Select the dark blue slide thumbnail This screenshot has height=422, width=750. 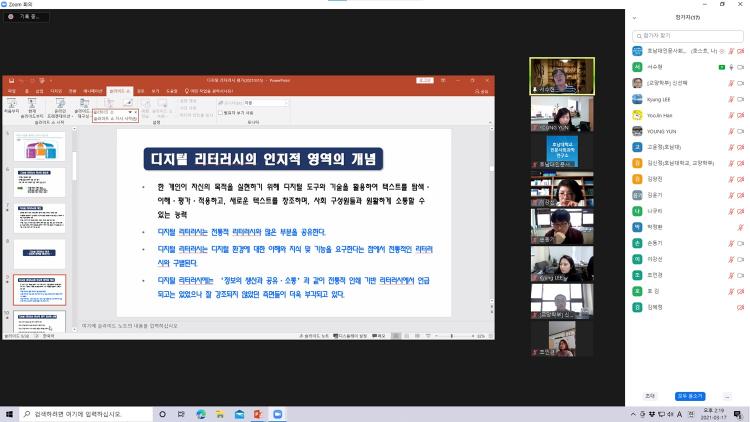pos(39,253)
